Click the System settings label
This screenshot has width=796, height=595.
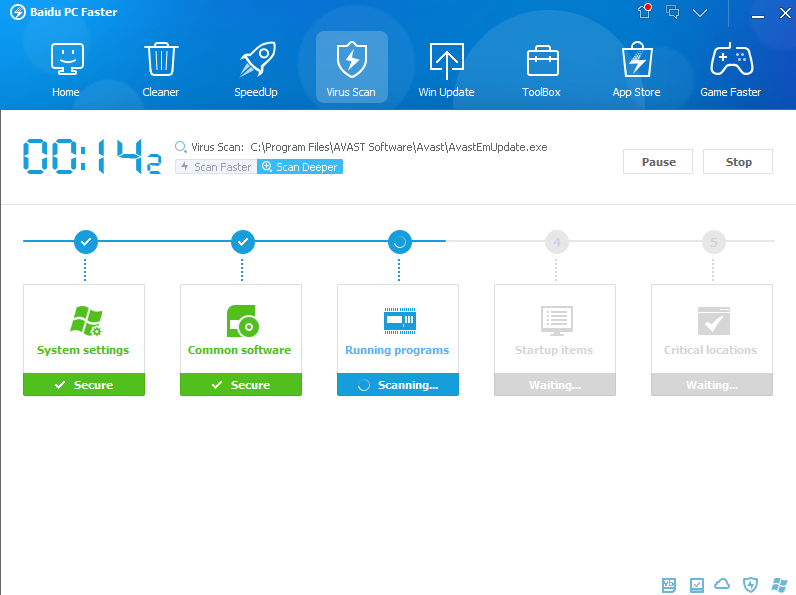pyautogui.click(x=83, y=350)
